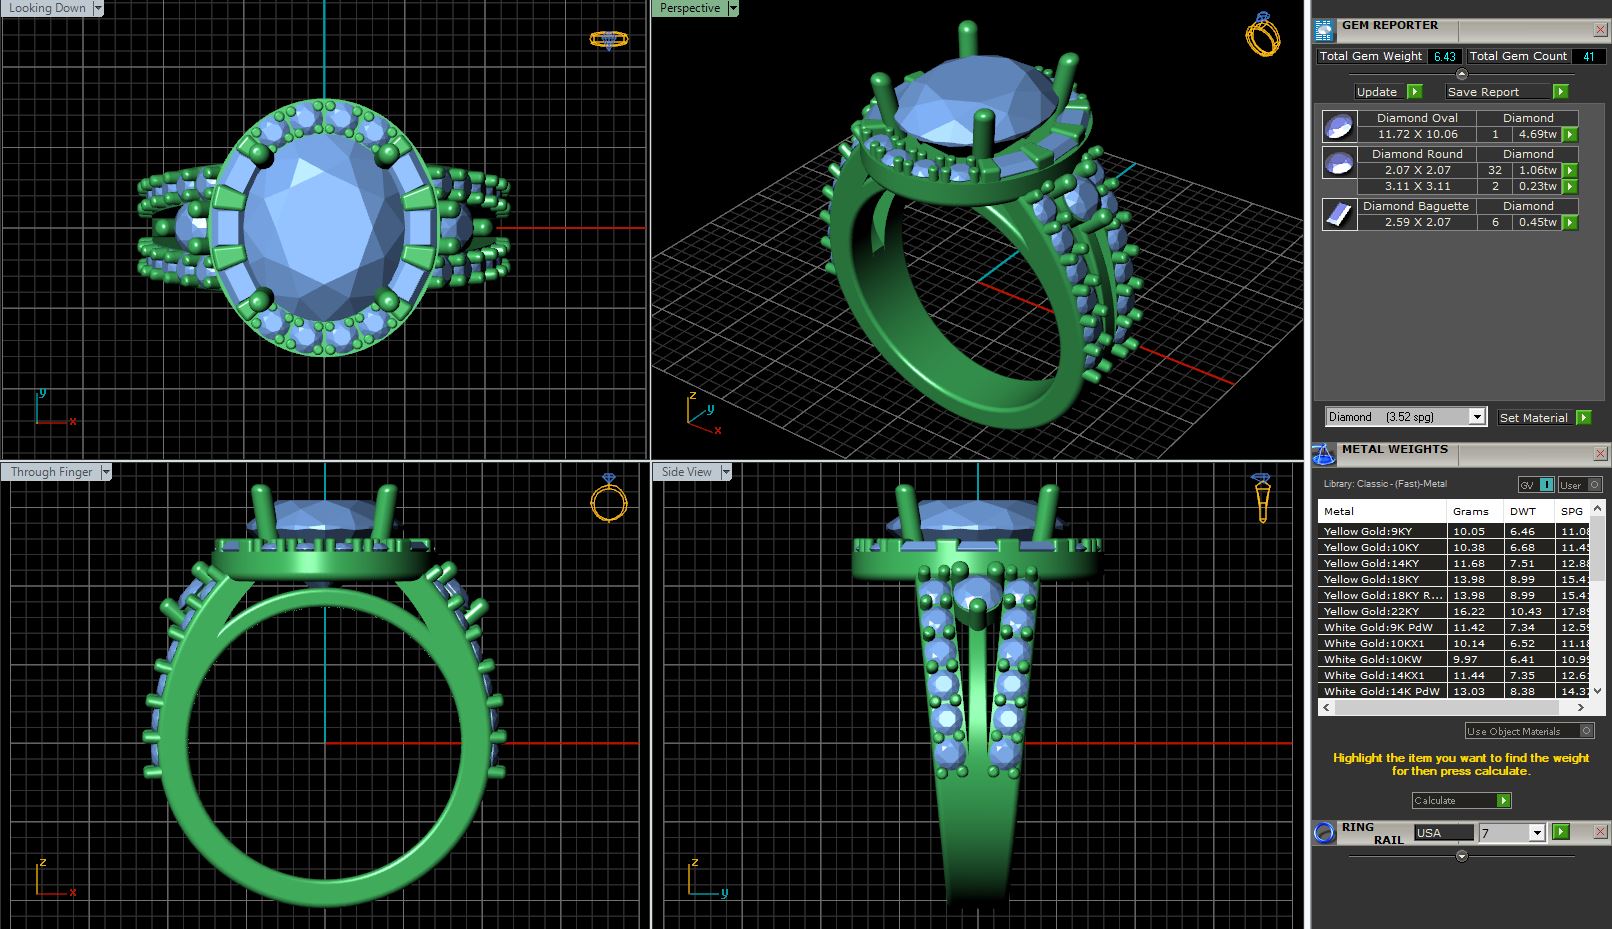Click the Side View ring orientation icon
The height and width of the screenshot is (929, 1612).
pyautogui.click(x=1262, y=497)
